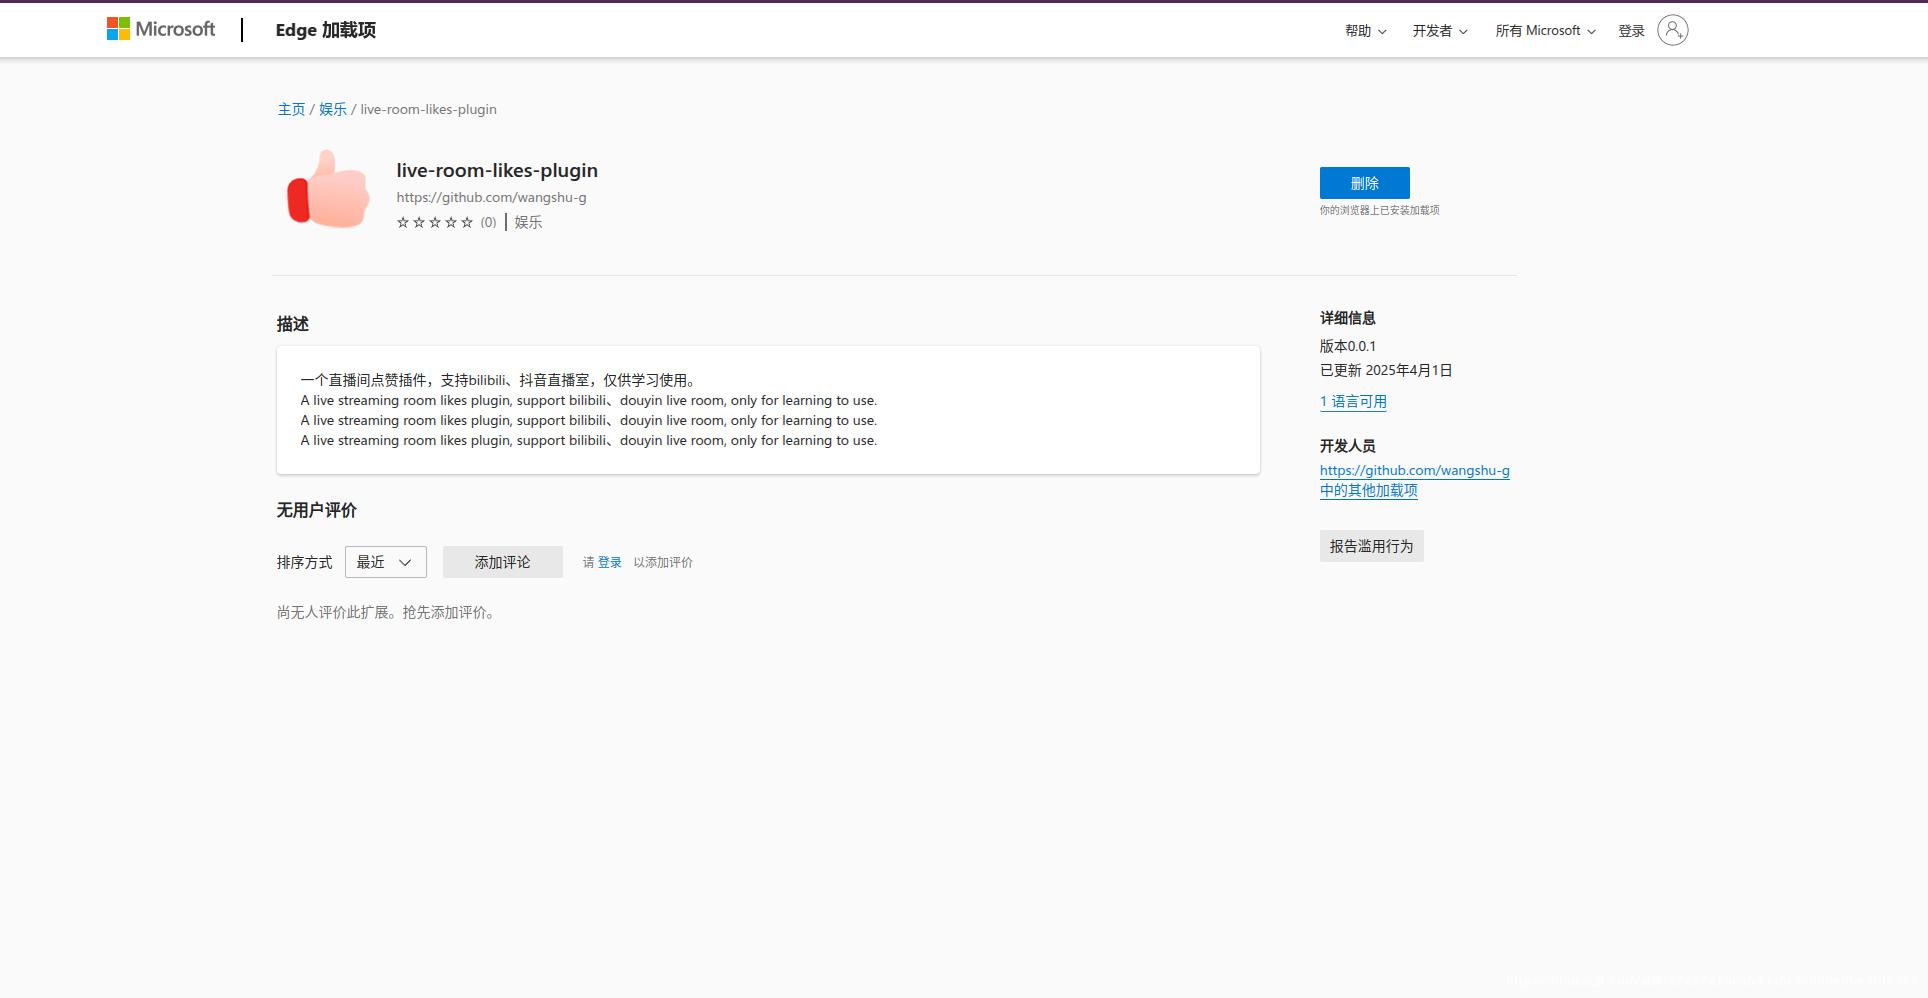
Task: Click 娱乐 category next to rating
Action: (528, 222)
